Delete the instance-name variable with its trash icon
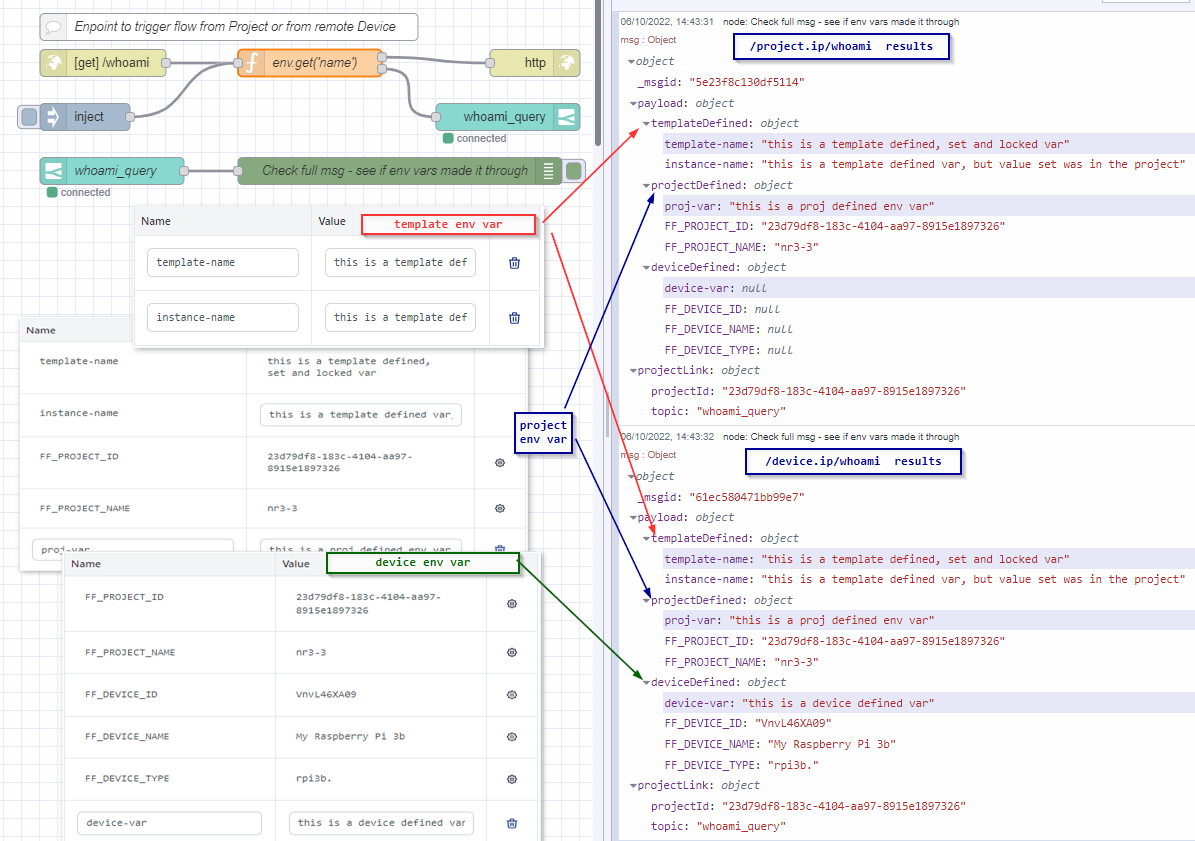 coord(513,317)
